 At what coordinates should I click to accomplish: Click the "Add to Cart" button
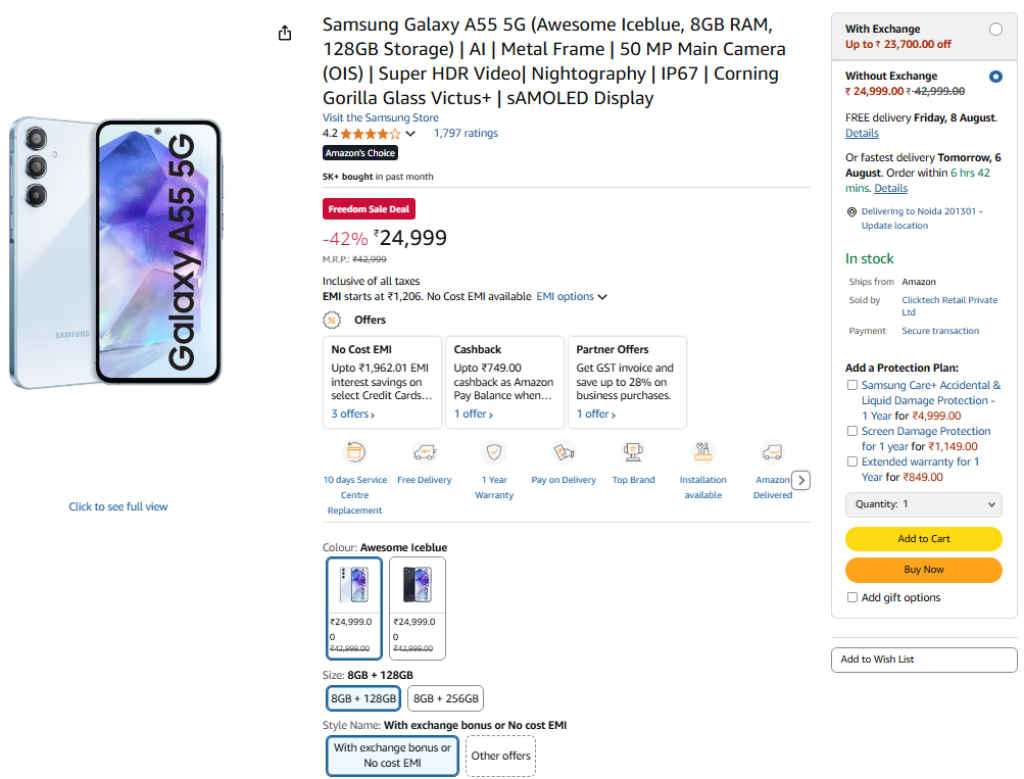point(922,538)
